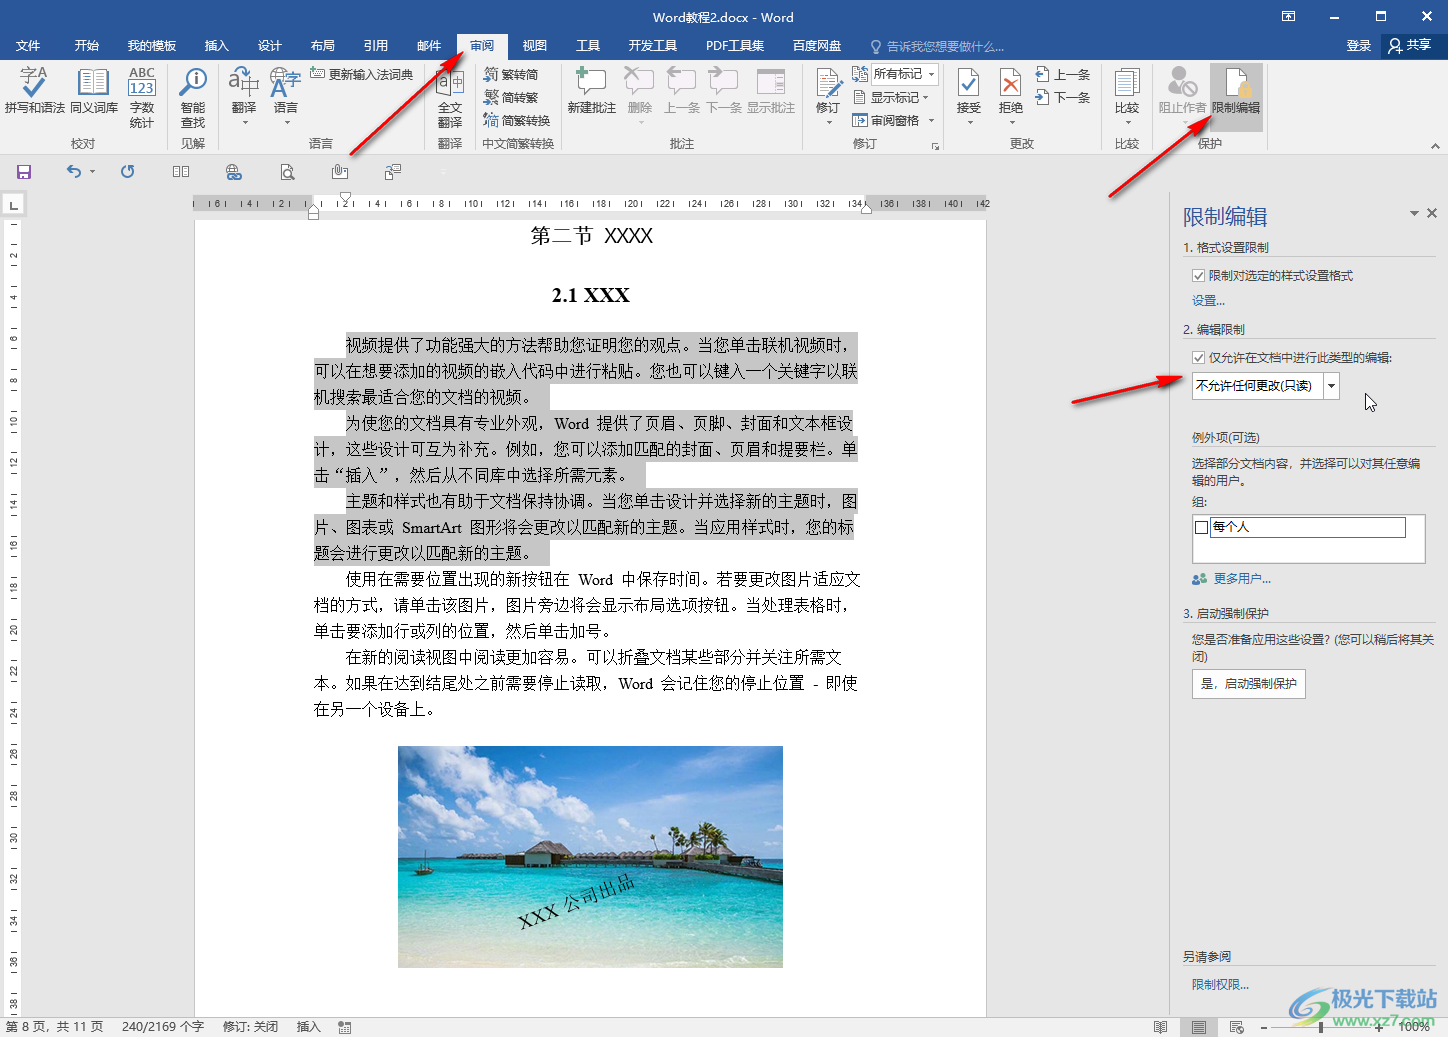
Task: Click the save icon in quick access toolbar
Action: coord(24,172)
